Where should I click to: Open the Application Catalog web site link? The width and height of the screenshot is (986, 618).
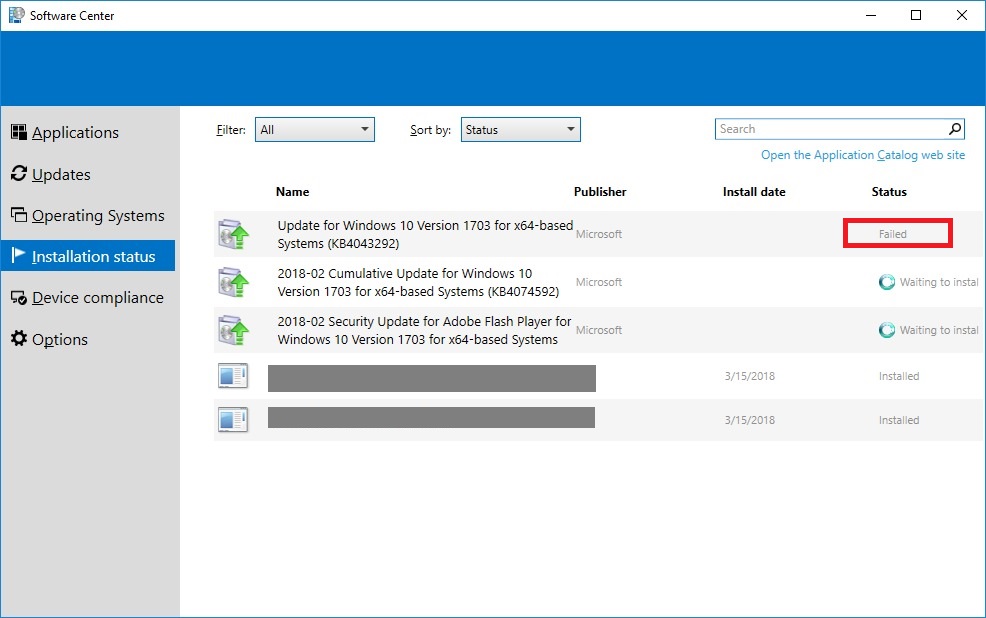pyautogui.click(x=863, y=155)
